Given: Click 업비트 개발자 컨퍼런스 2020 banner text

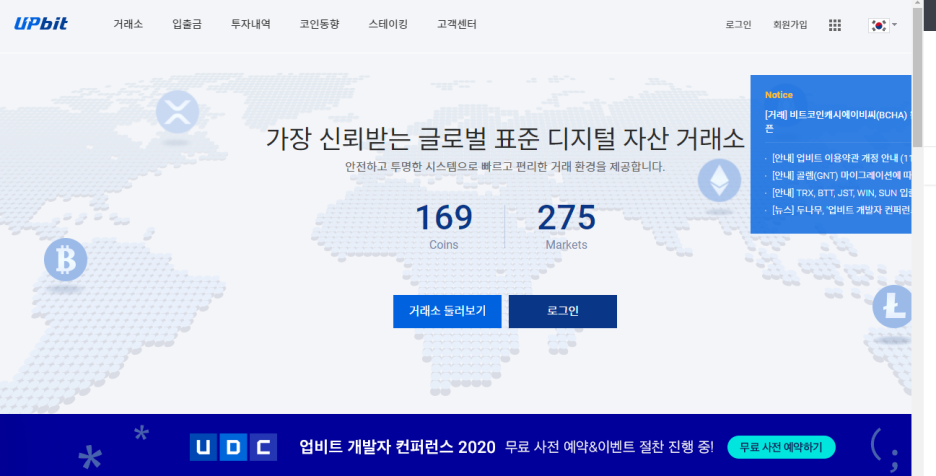Looking at the screenshot, I should point(398,447).
